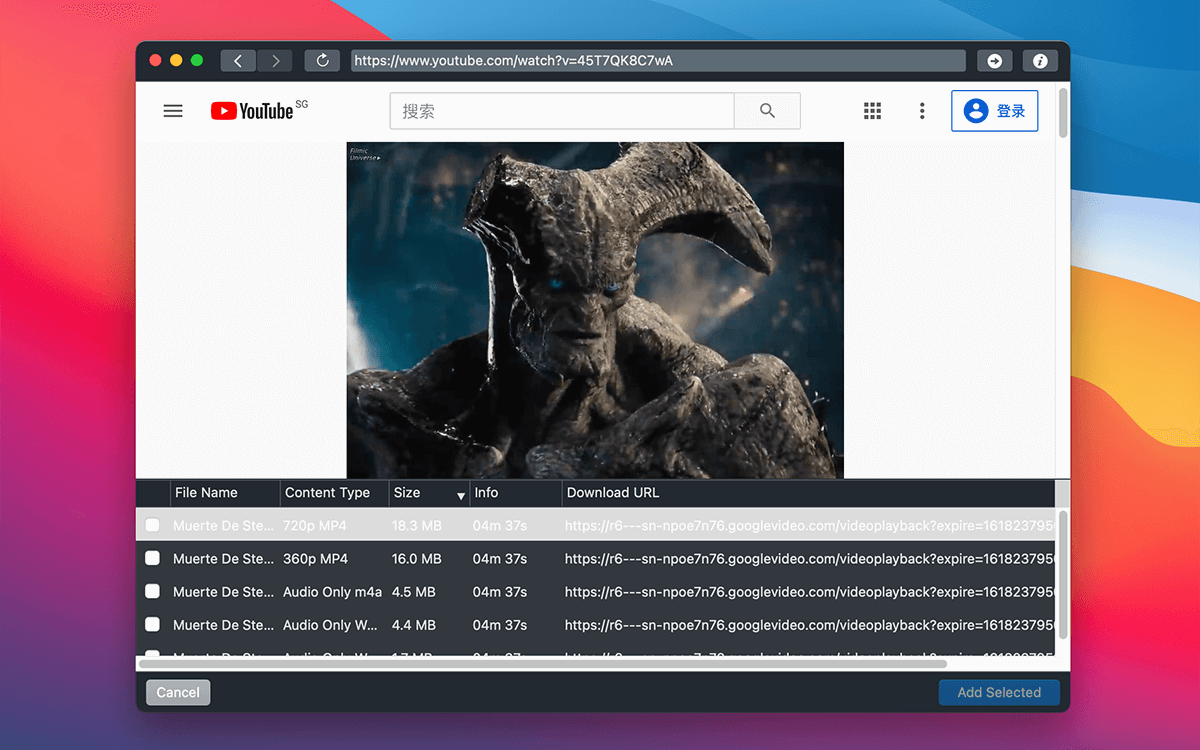Sort by the Size column header

pyautogui.click(x=430, y=493)
